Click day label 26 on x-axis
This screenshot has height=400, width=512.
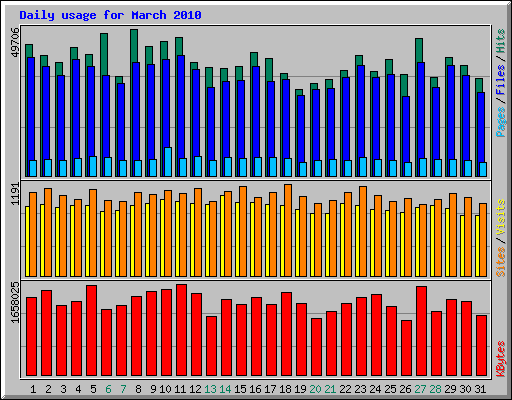tap(405, 389)
